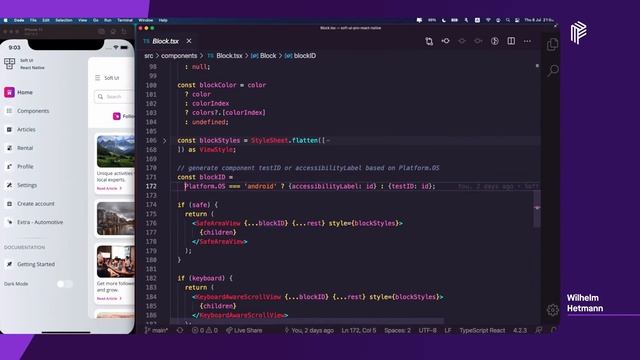Open errors and warnings count in status bar
The width and height of the screenshot is (640, 360).
[204, 330]
